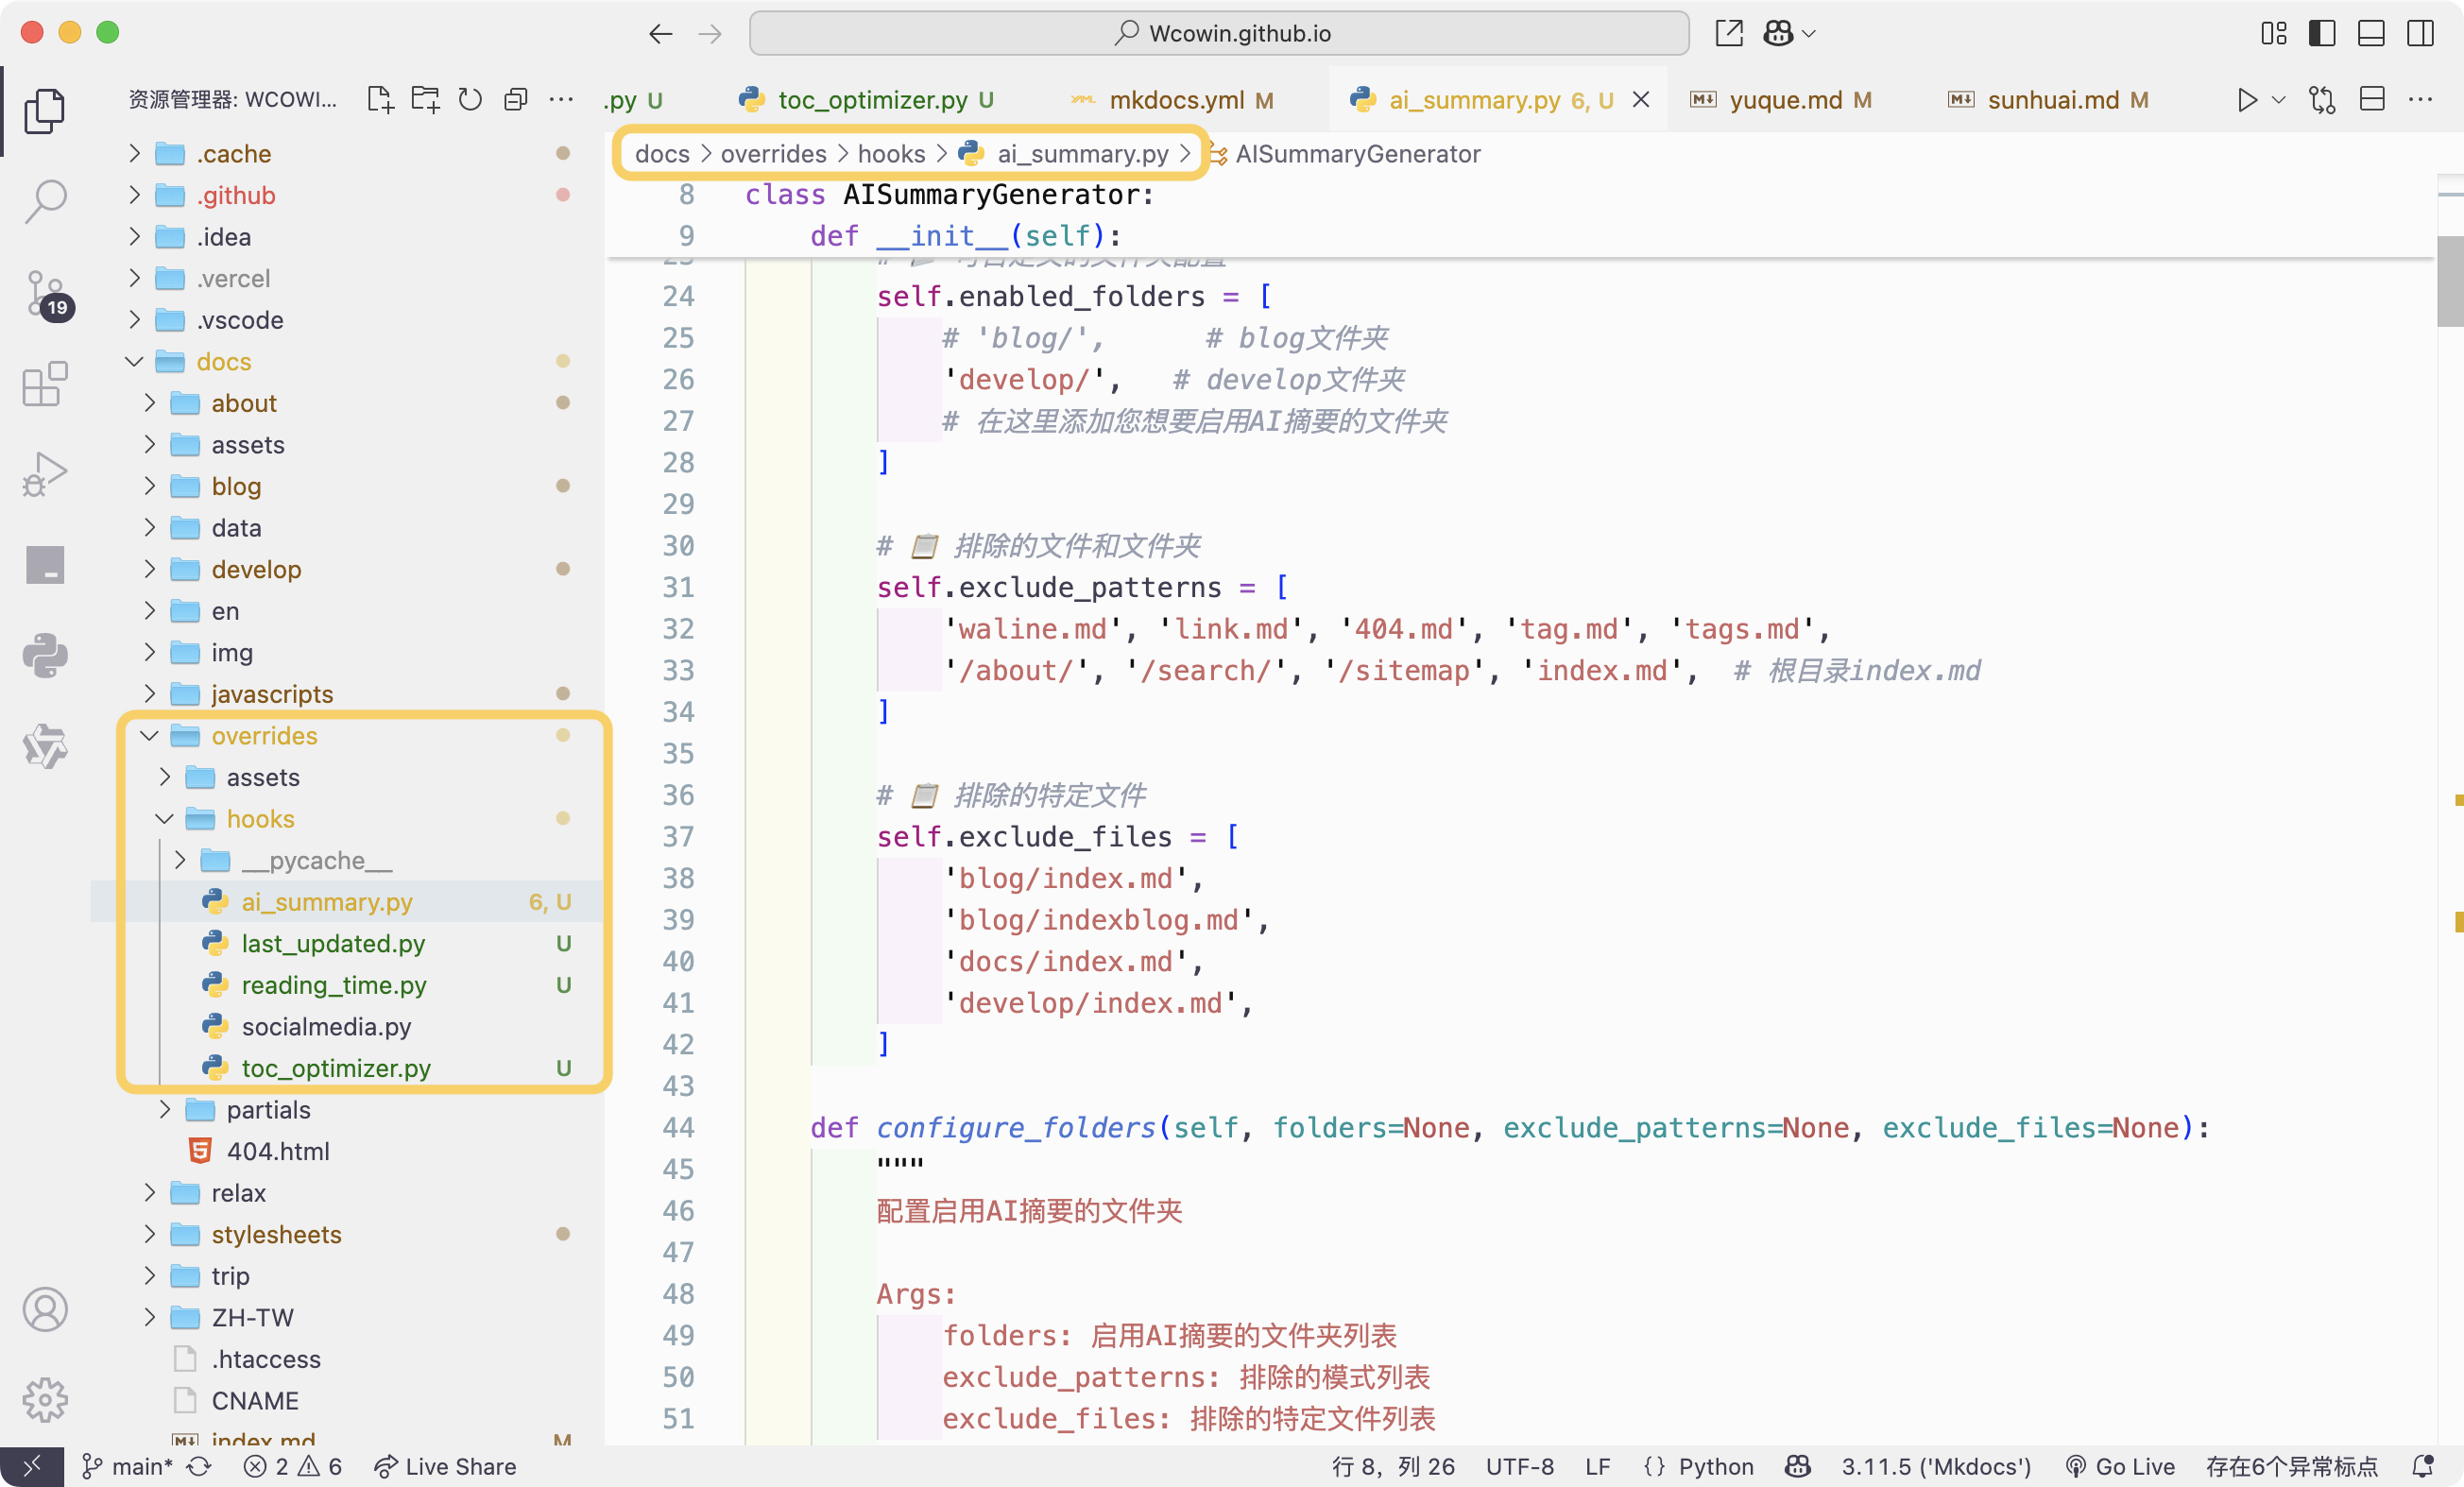This screenshot has width=2464, height=1487.
Task: Open editor more actions ellipsis
Action: (2420, 99)
